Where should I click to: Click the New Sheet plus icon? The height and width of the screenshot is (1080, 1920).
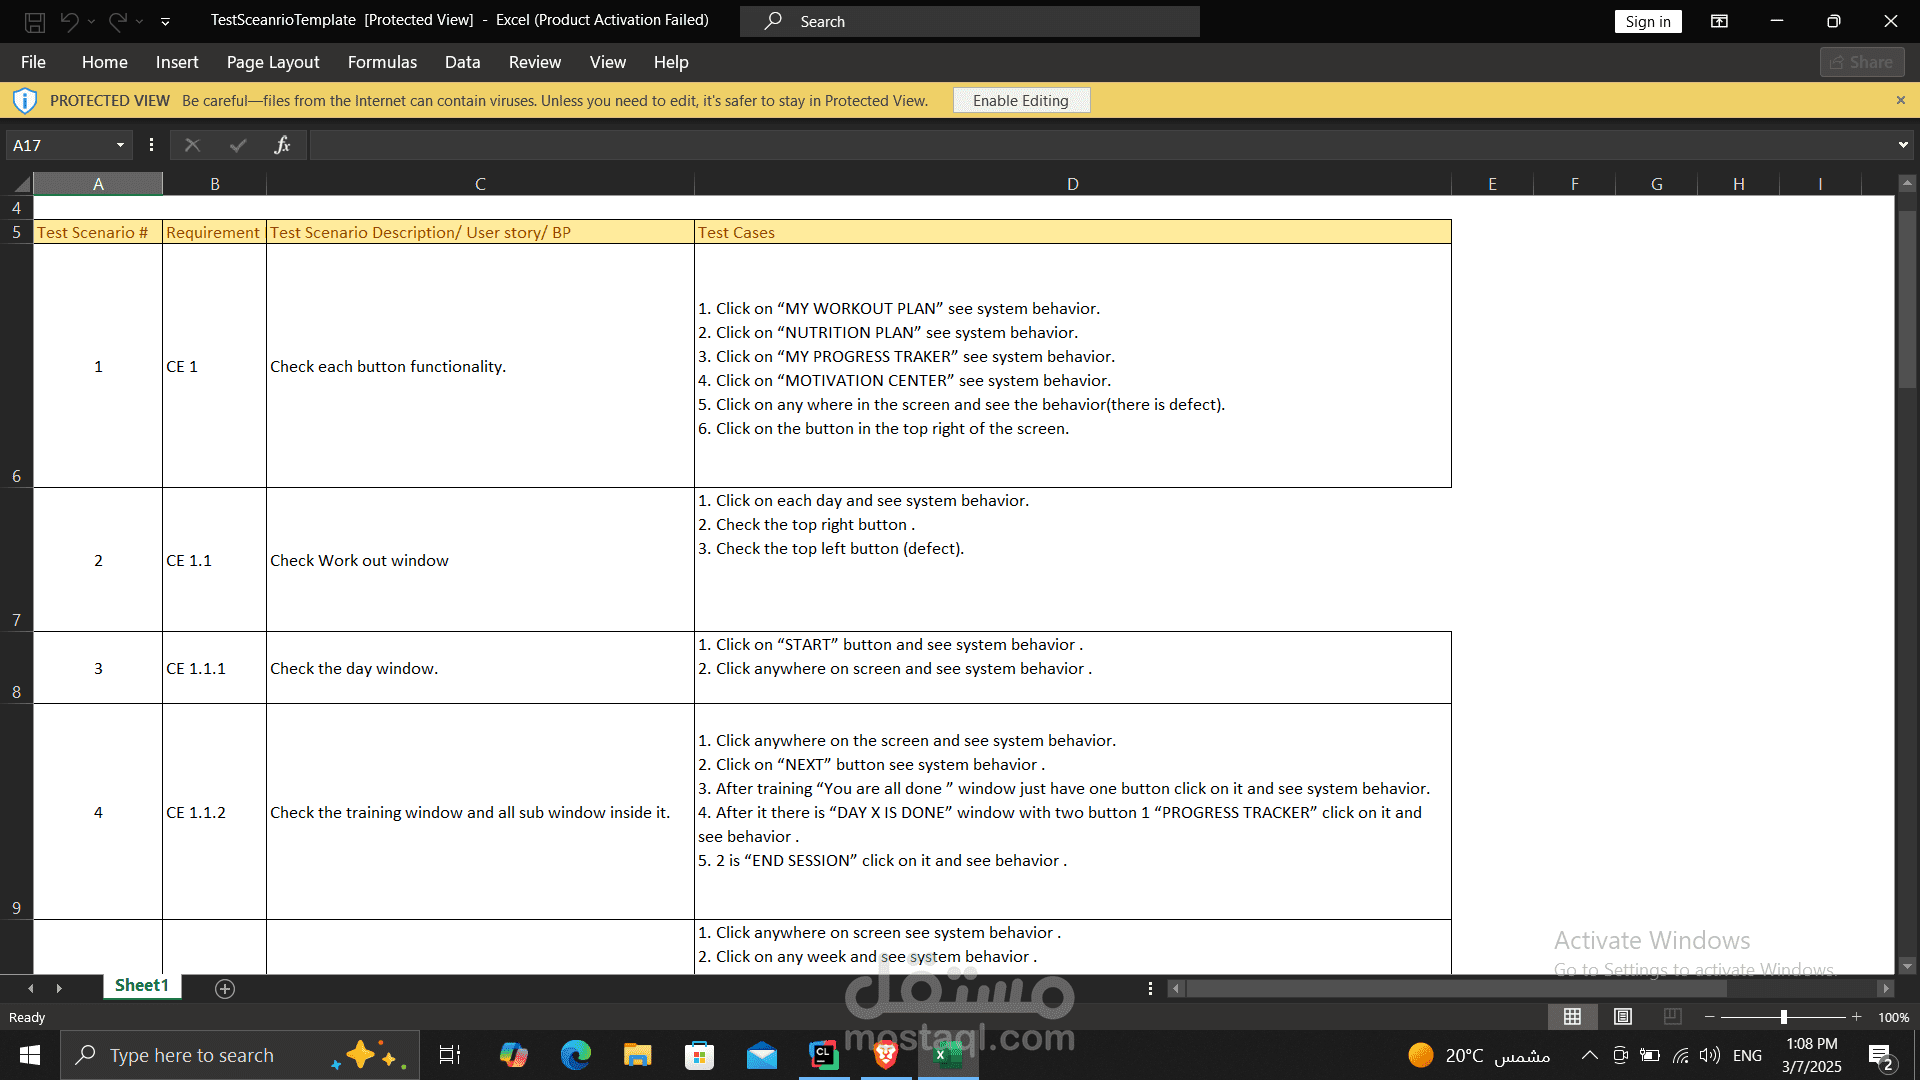tap(225, 989)
